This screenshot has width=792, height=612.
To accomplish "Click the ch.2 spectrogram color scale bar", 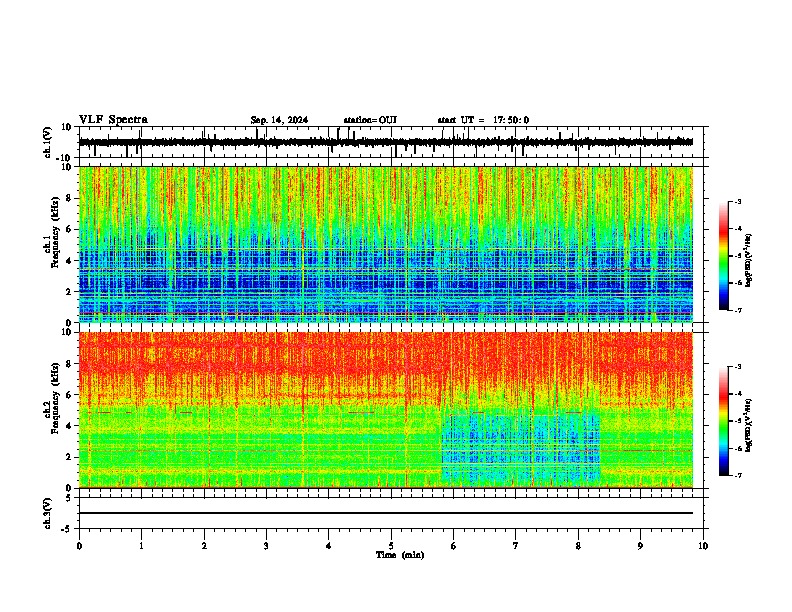I will (723, 421).
